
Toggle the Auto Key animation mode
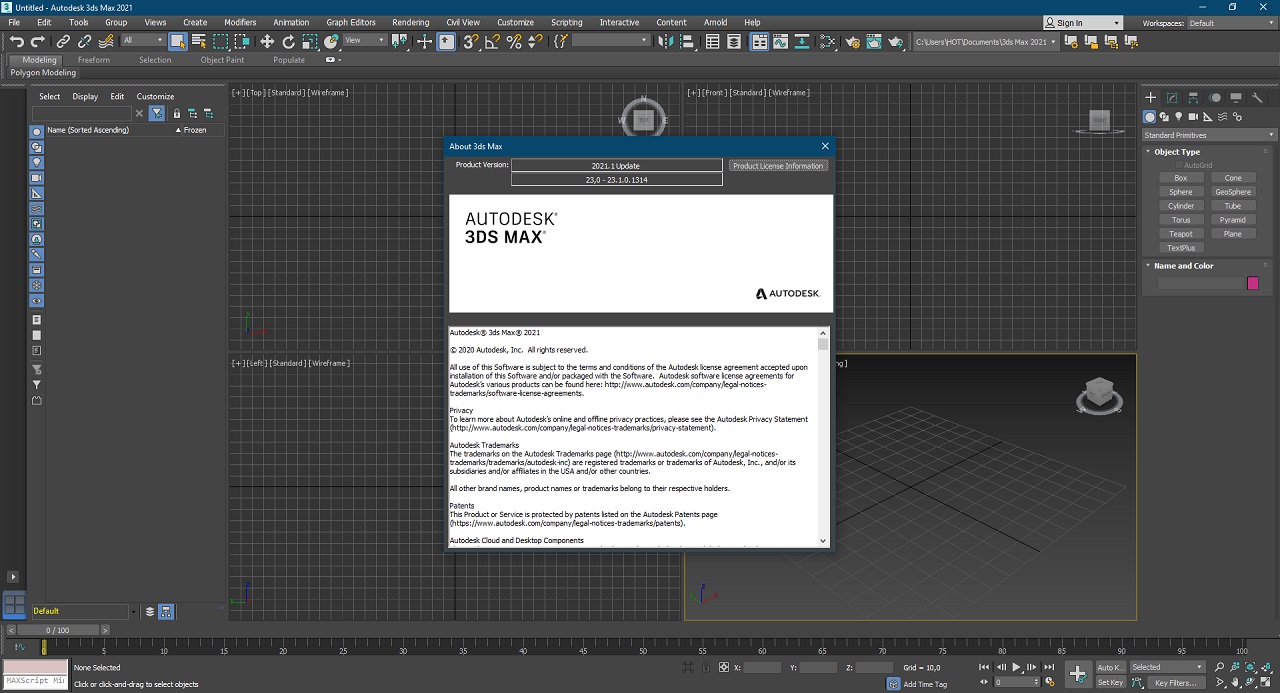1110,667
